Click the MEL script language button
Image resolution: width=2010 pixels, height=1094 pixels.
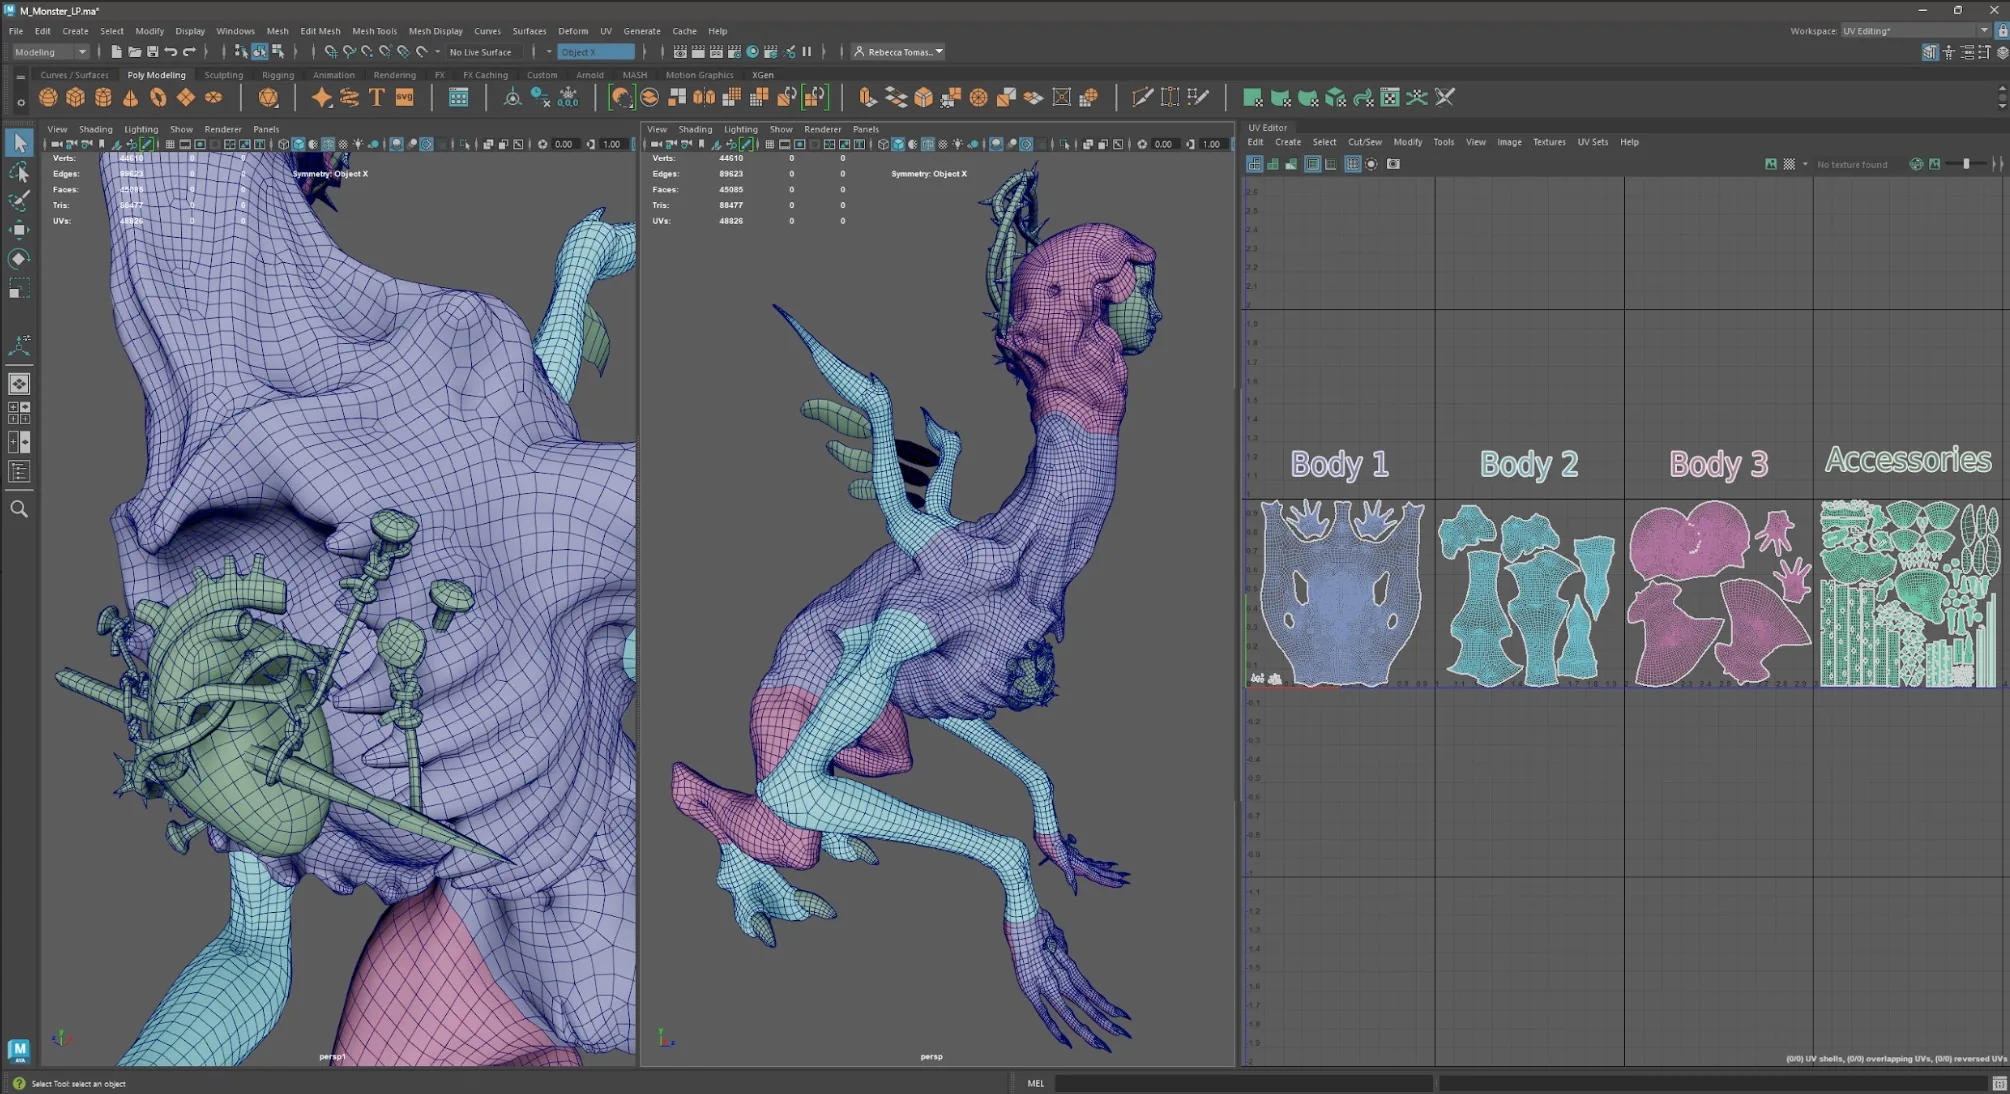(1035, 1083)
